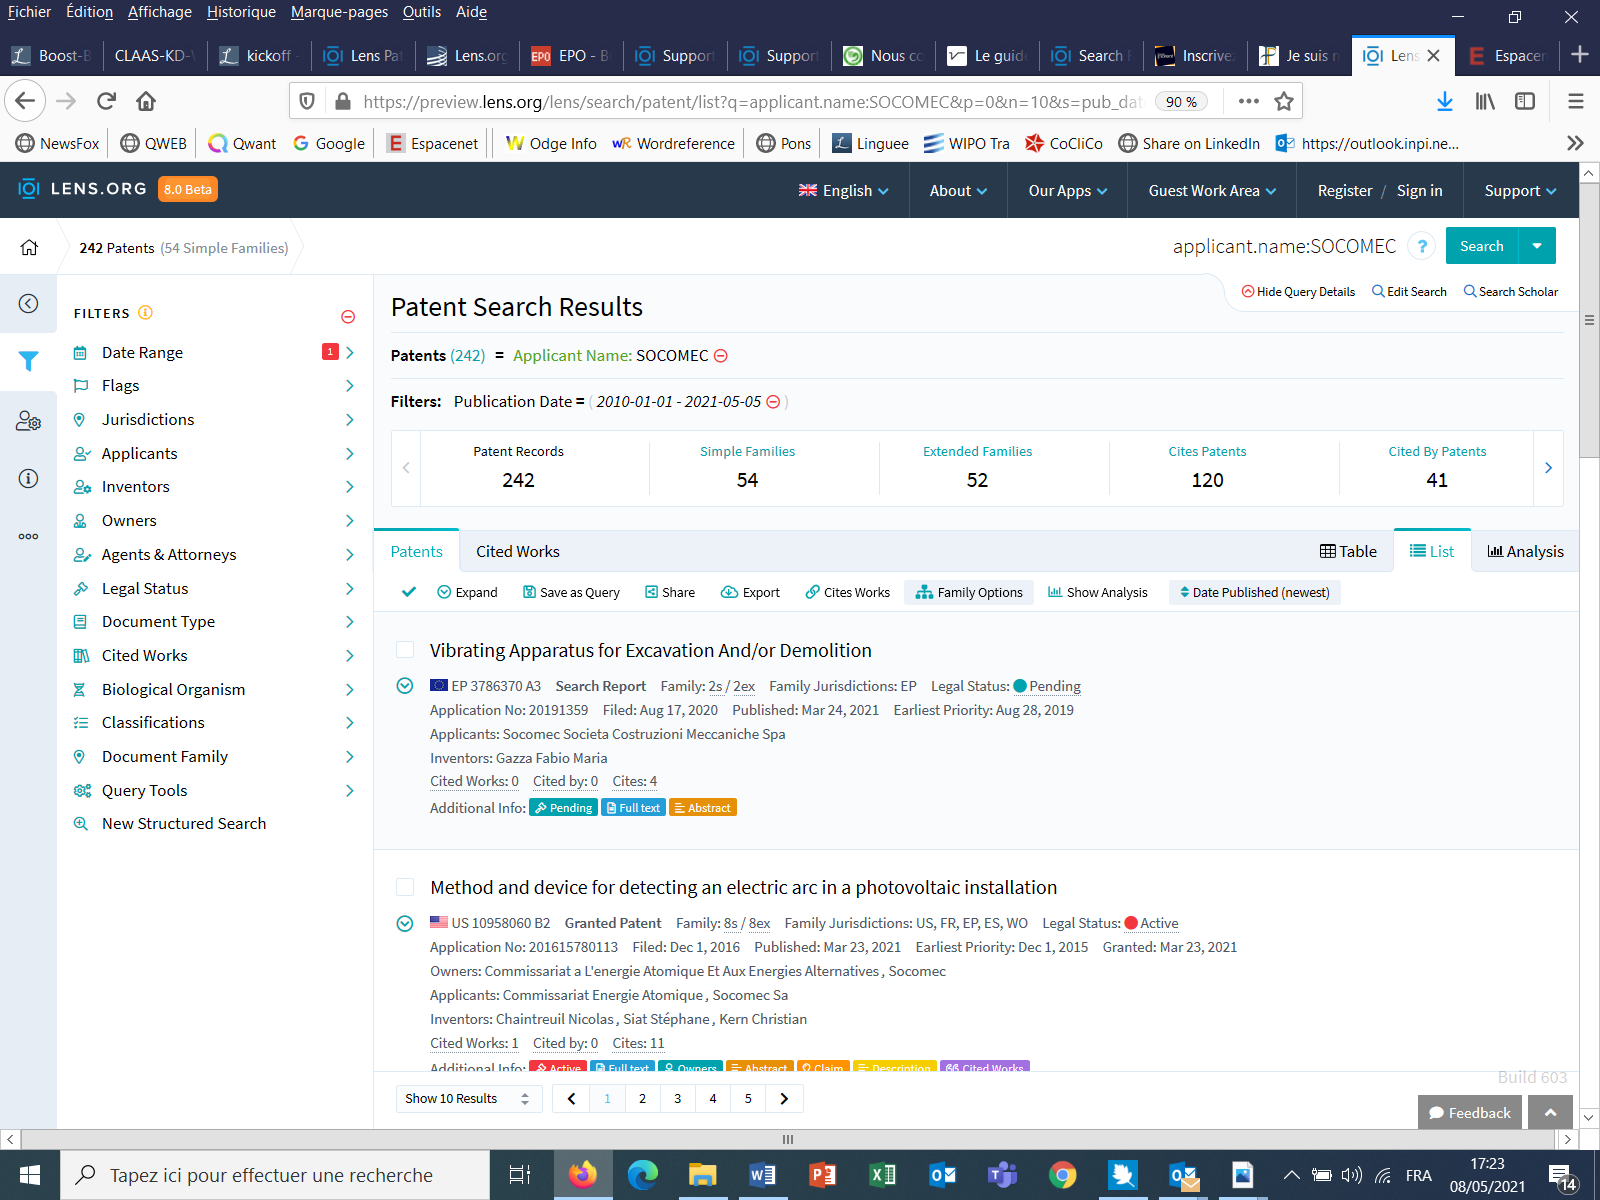Click the red clear filters icon
The image size is (1600, 1200).
[348, 316]
